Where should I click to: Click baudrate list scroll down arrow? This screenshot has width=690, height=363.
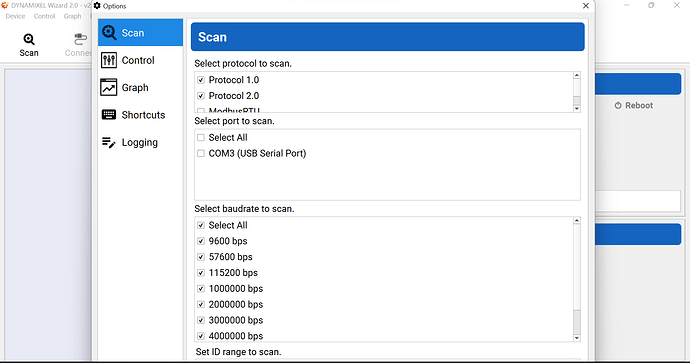point(577,338)
